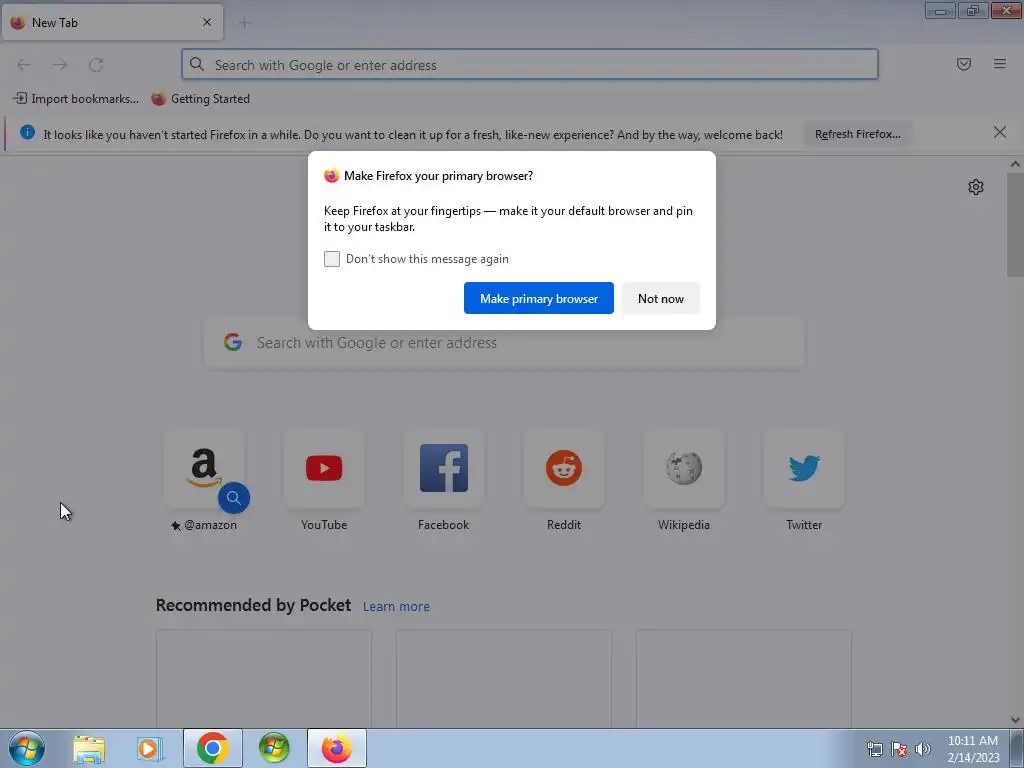Viewport: 1024px width, 768px height.
Task: Reload the page with the refresh icon
Action: pyautogui.click(x=96, y=65)
